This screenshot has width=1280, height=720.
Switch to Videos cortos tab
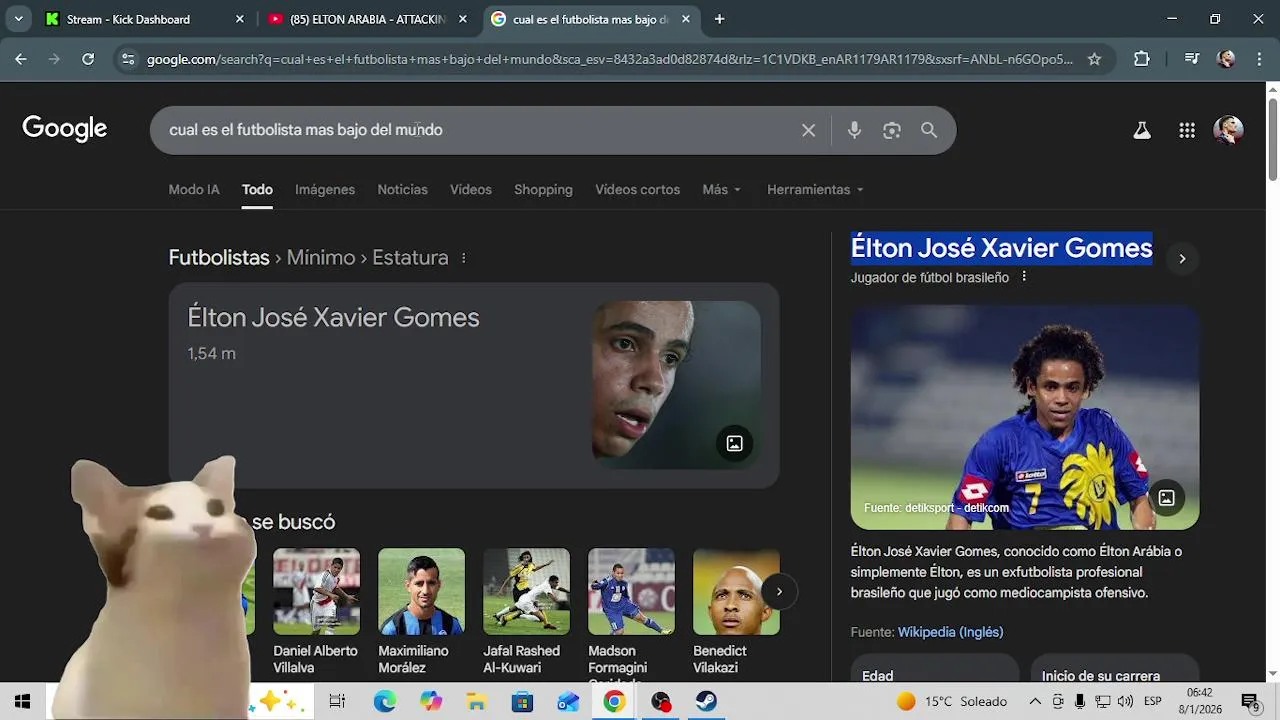pos(637,190)
